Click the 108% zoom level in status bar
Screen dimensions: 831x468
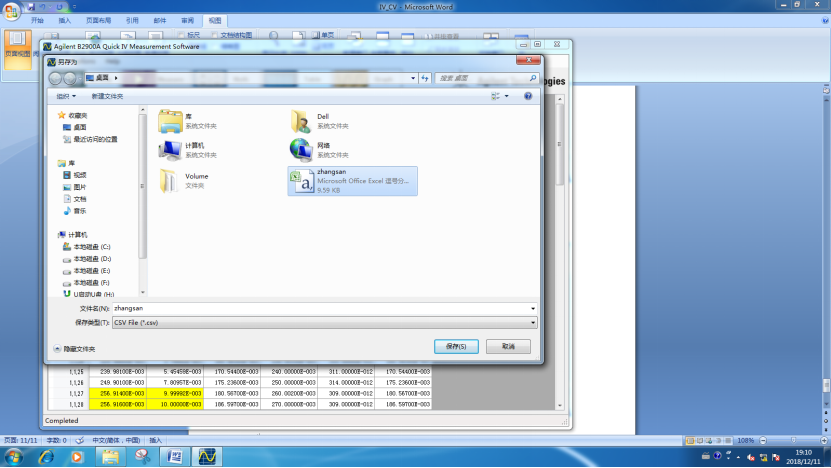[x=746, y=440]
